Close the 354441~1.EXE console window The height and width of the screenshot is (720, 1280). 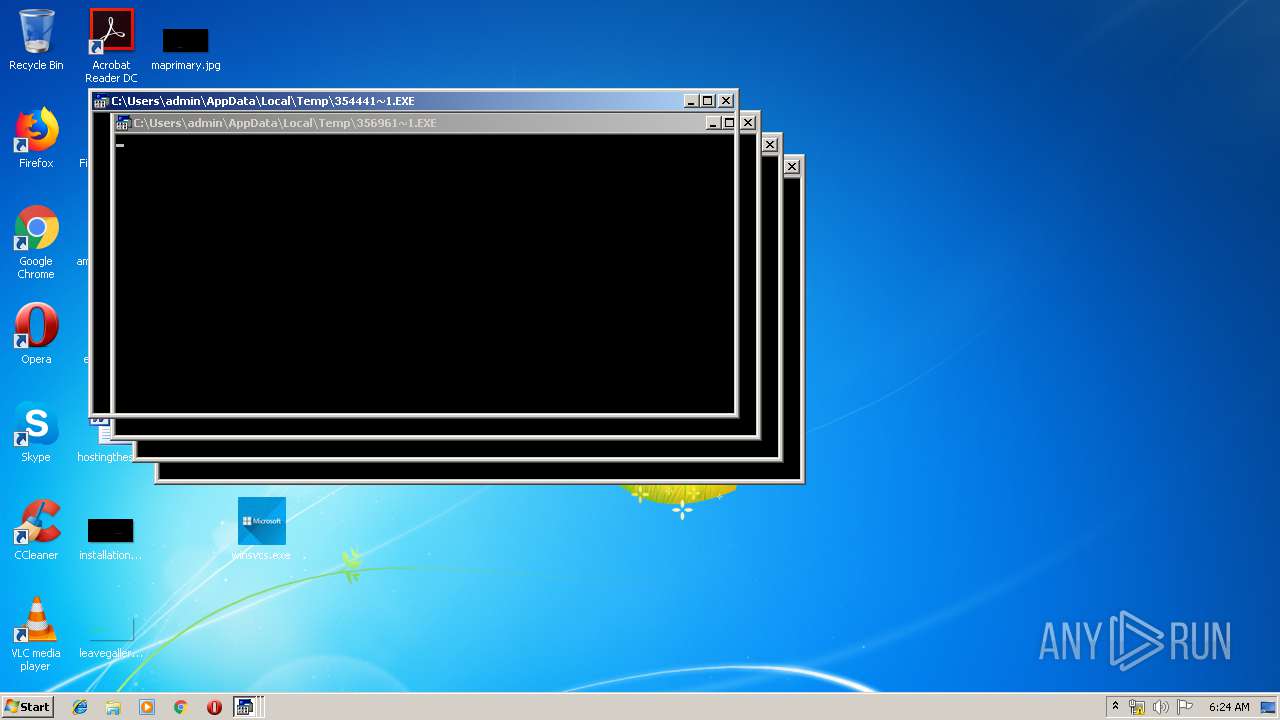pyautogui.click(x=726, y=101)
